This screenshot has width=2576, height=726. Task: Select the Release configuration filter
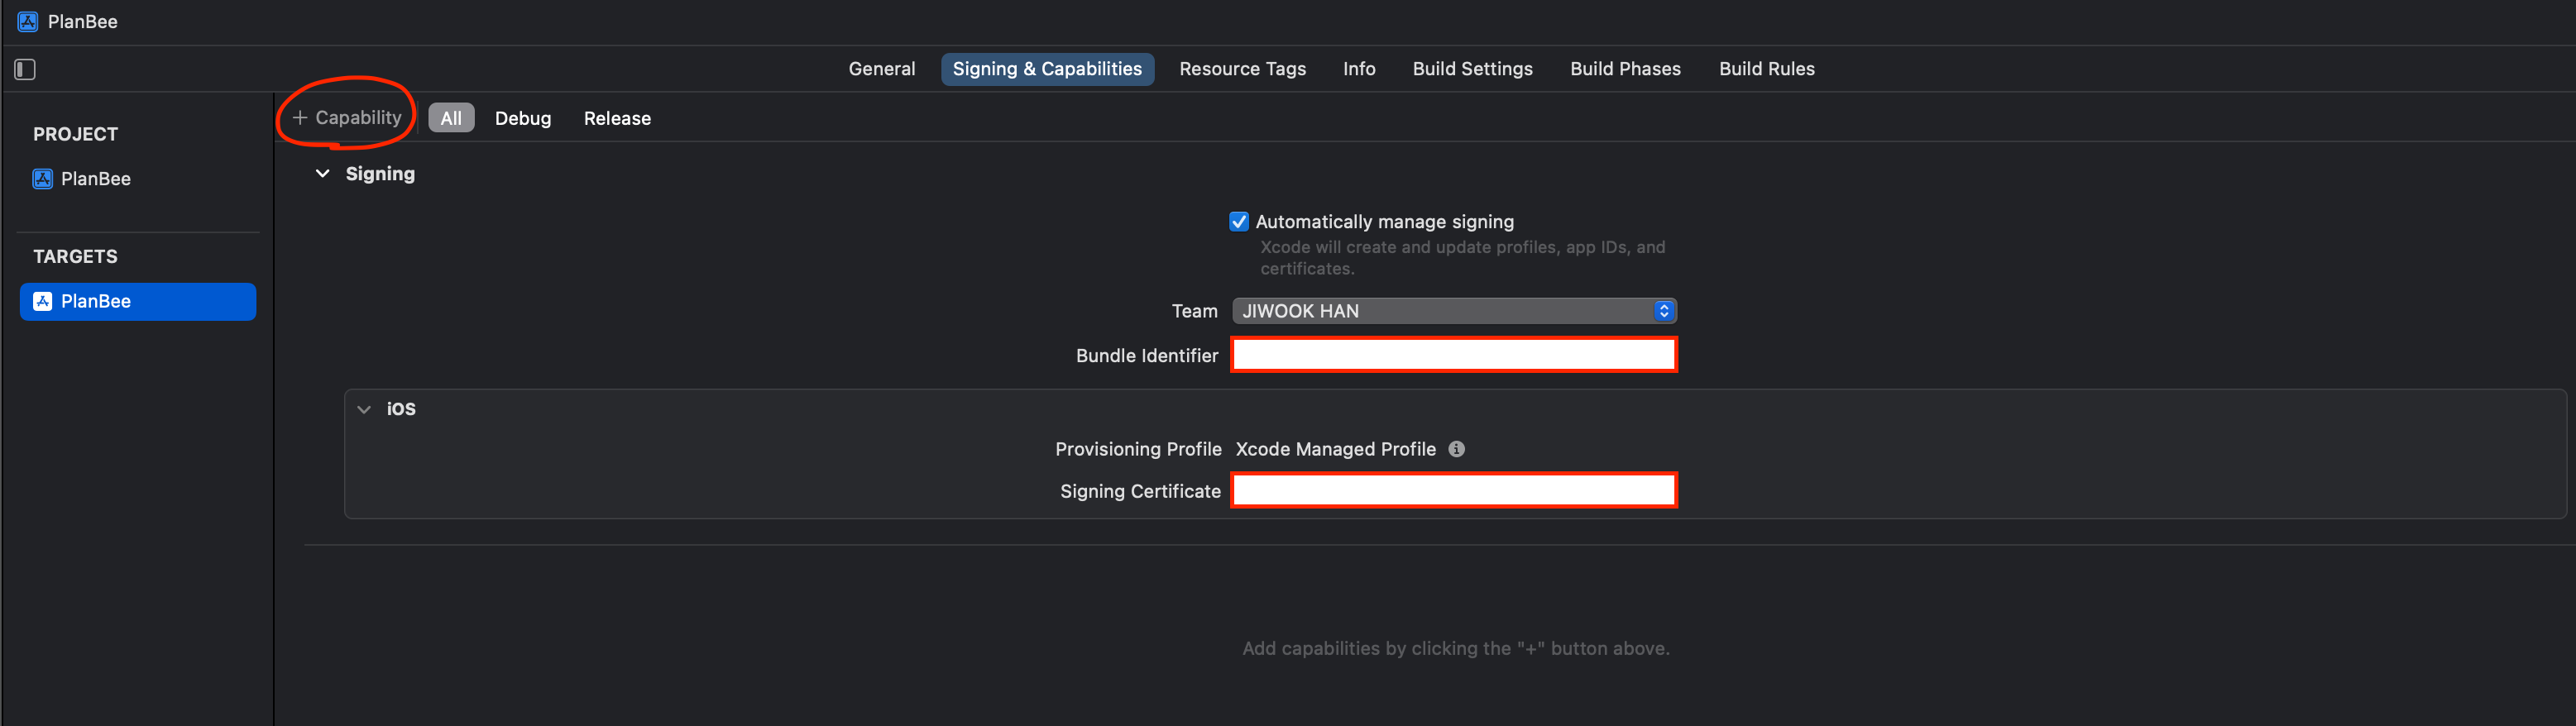[x=617, y=118]
